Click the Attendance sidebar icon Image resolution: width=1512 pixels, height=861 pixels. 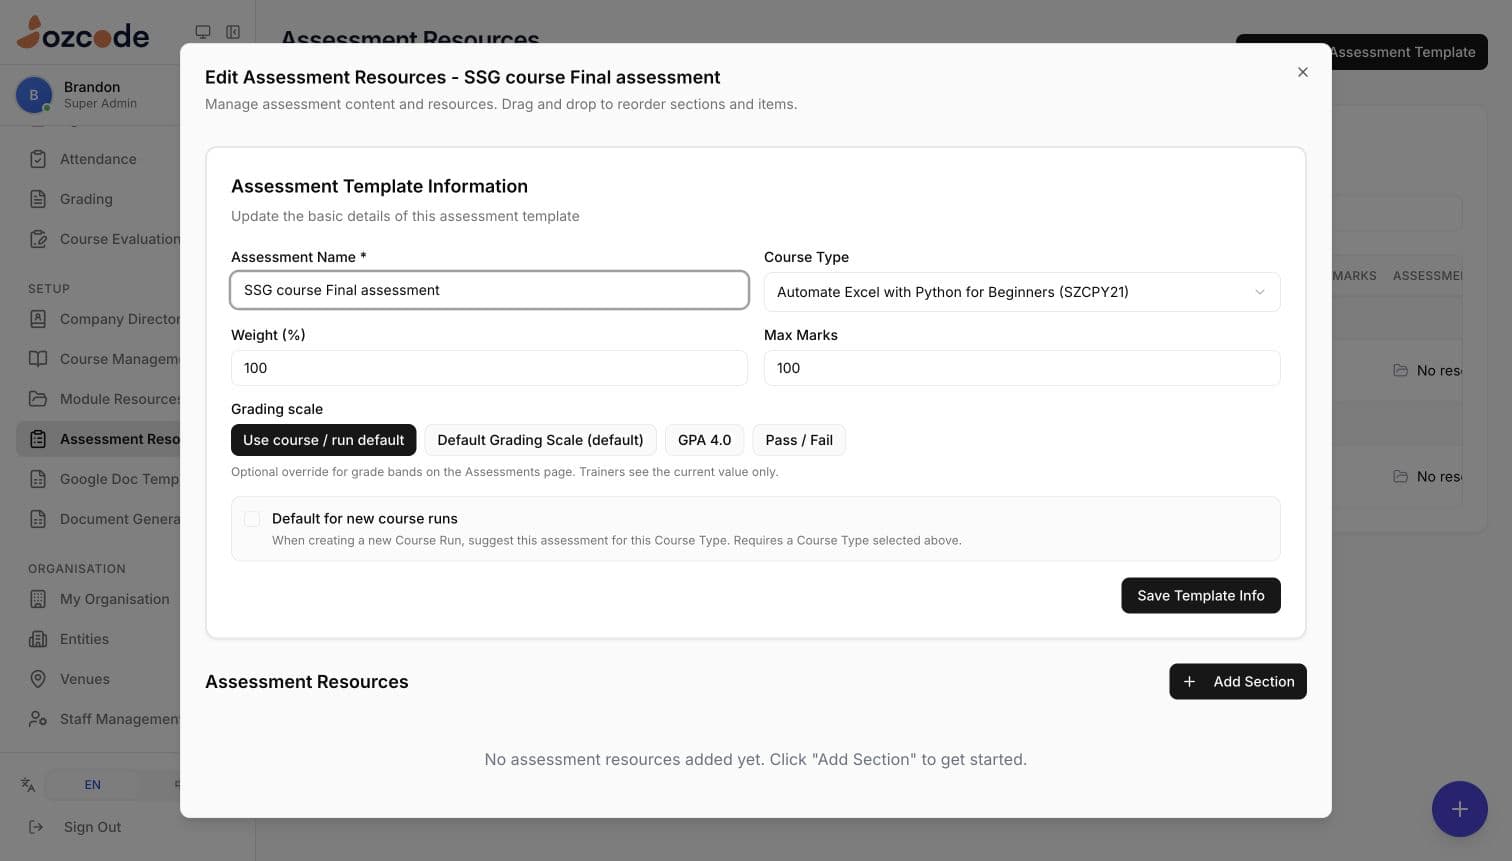[38, 159]
